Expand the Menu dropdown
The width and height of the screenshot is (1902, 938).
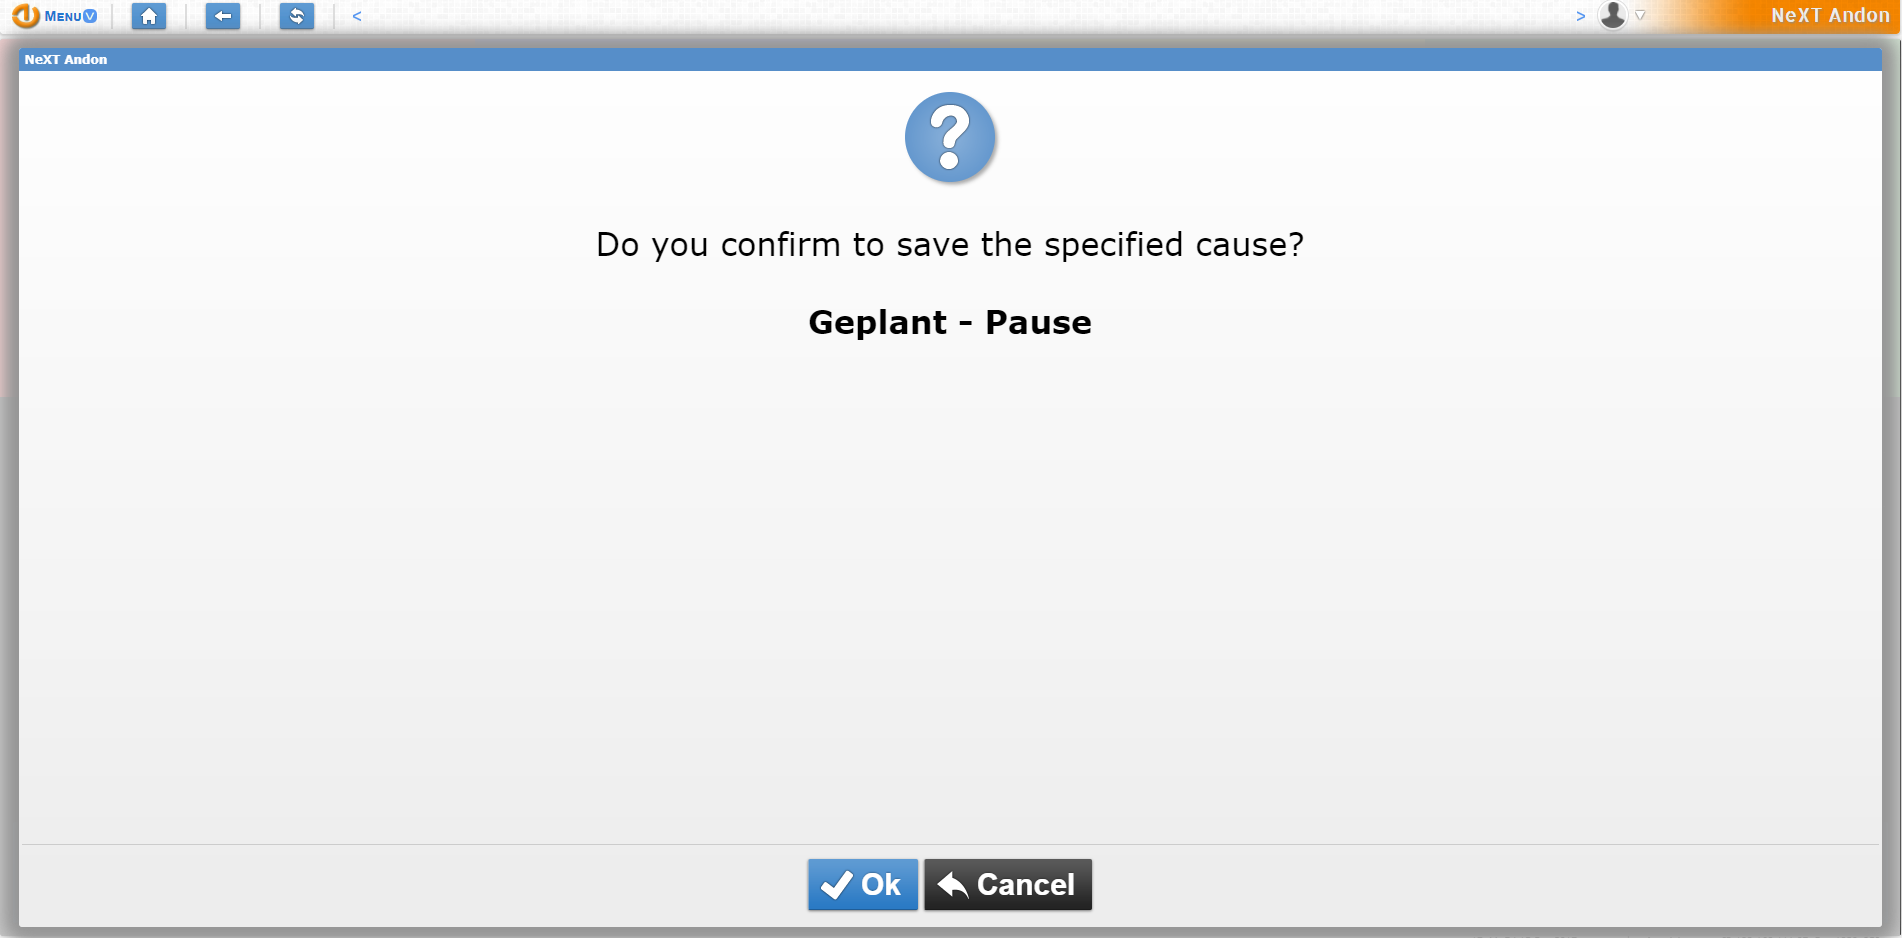[x=62, y=16]
